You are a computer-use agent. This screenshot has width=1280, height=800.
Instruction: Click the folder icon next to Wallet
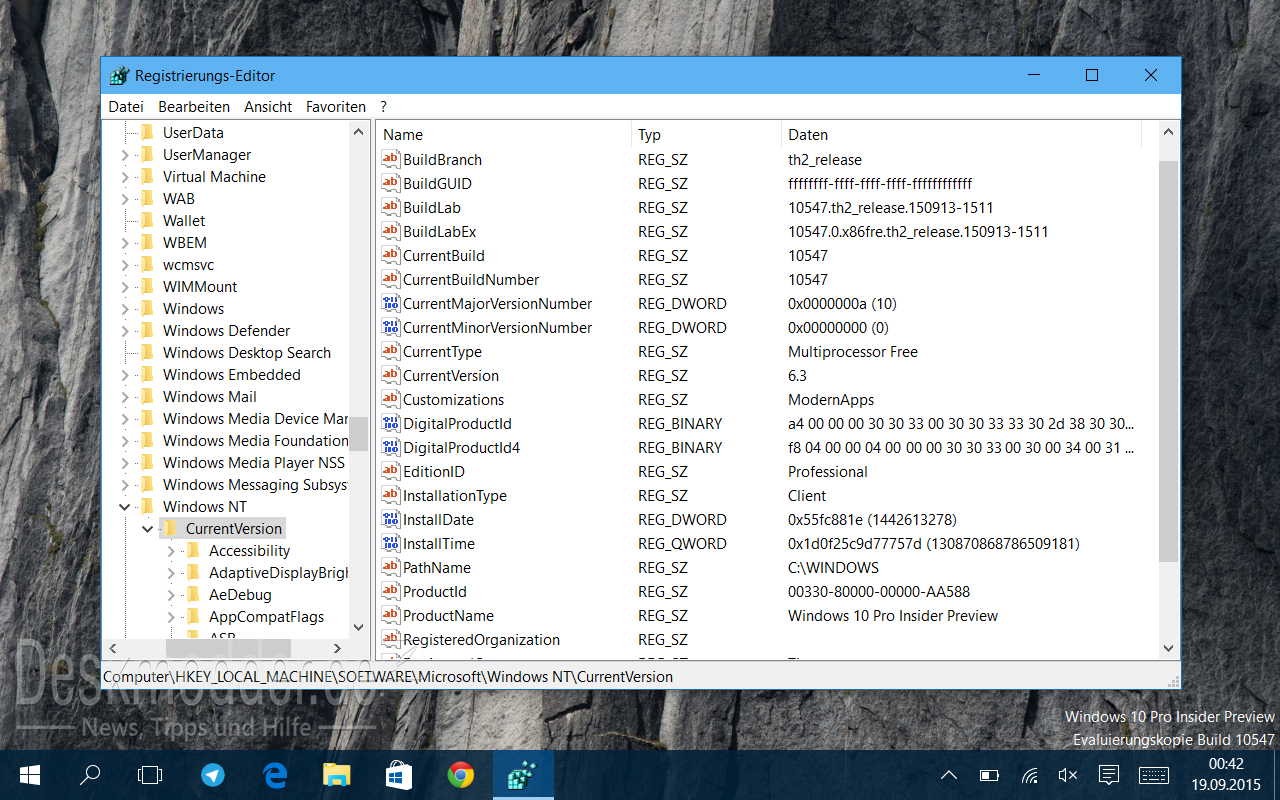[x=147, y=220]
